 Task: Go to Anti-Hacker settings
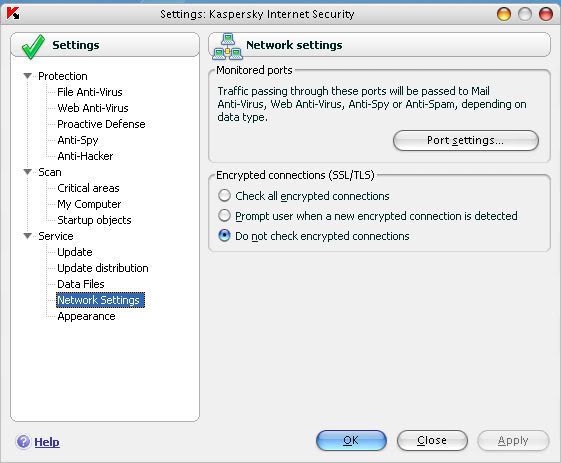point(85,156)
